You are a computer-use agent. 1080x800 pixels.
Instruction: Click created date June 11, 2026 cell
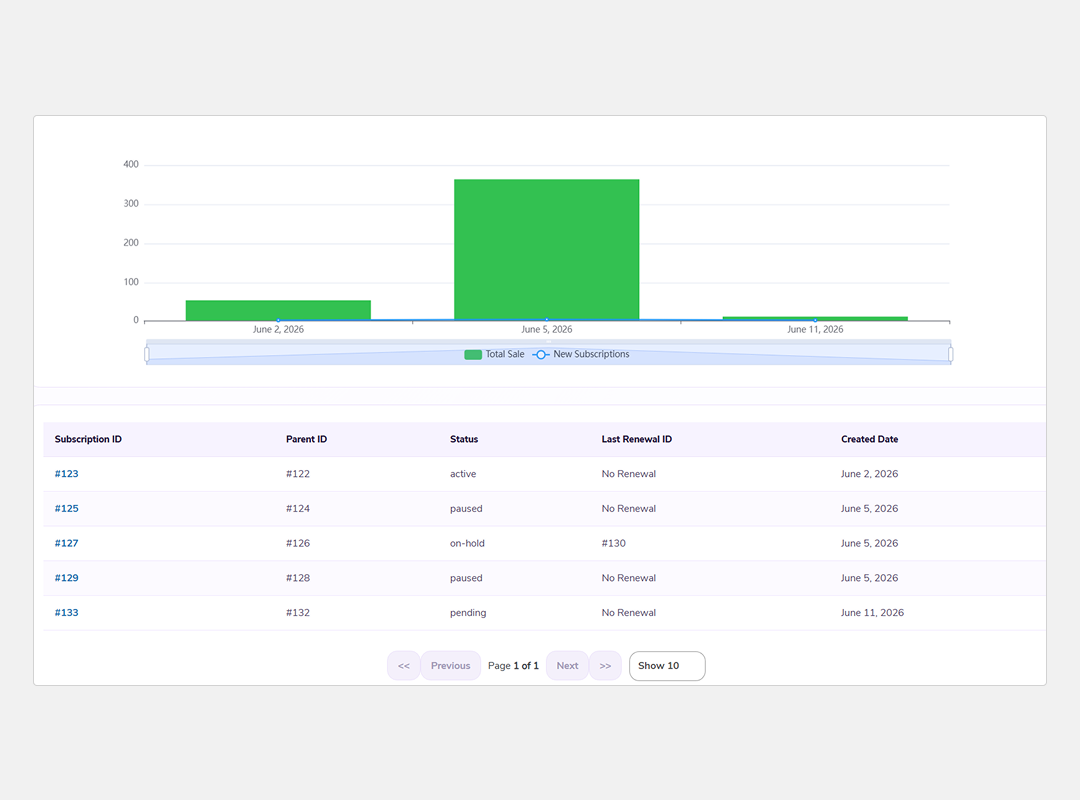[x=872, y=613]
